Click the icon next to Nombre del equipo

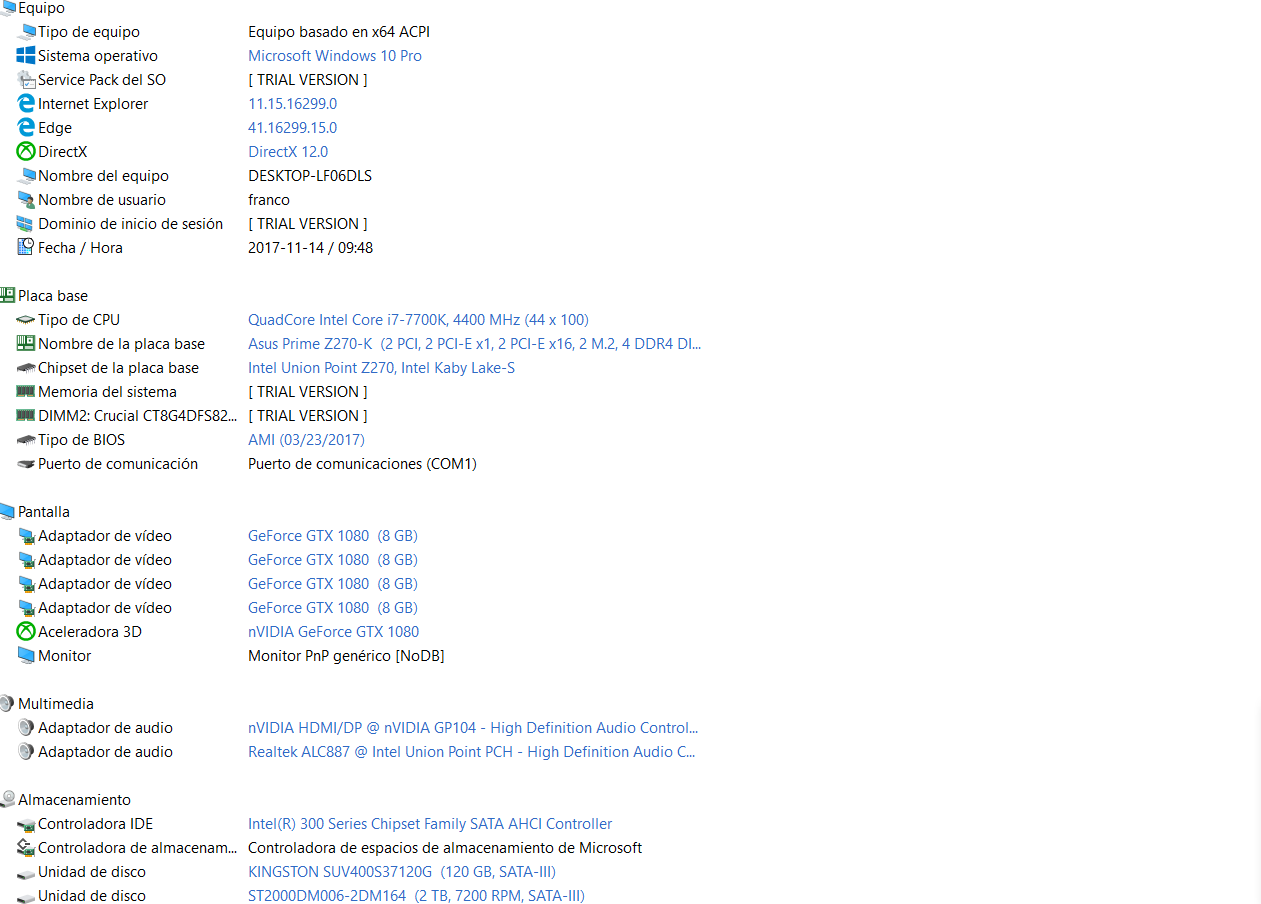pos(26,176)
